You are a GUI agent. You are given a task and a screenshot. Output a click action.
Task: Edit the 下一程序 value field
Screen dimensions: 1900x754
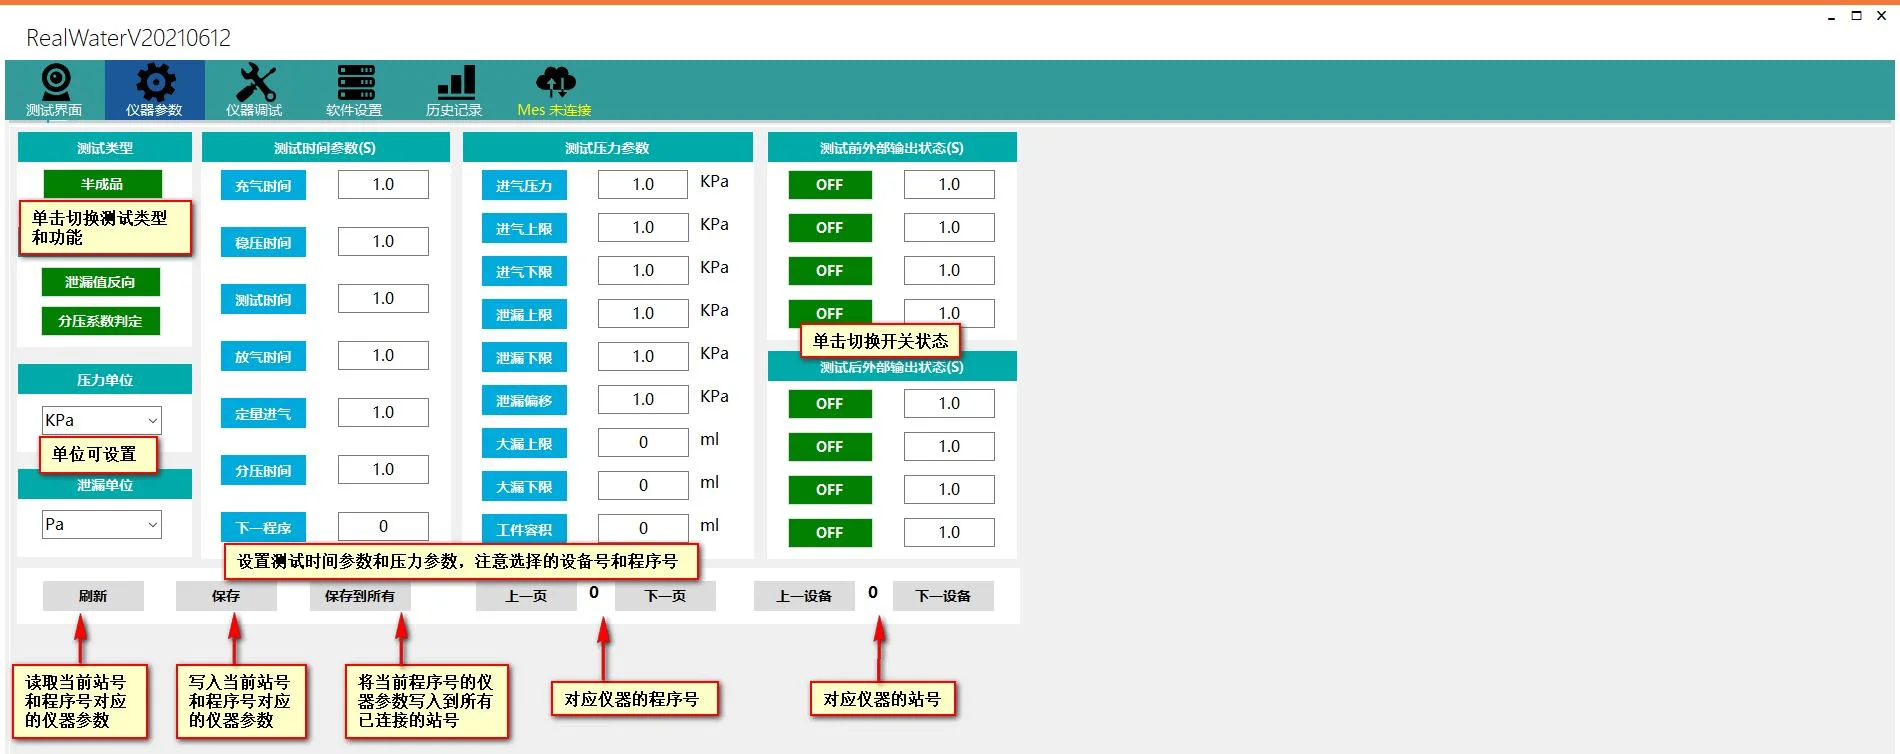(383, 526)
